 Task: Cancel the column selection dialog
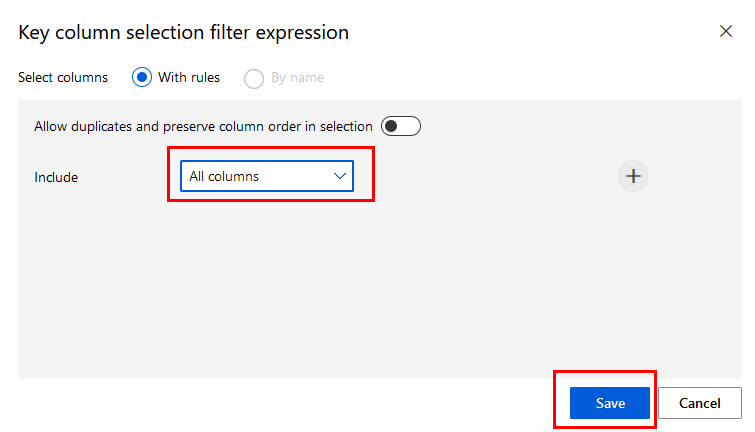(699, 403)
